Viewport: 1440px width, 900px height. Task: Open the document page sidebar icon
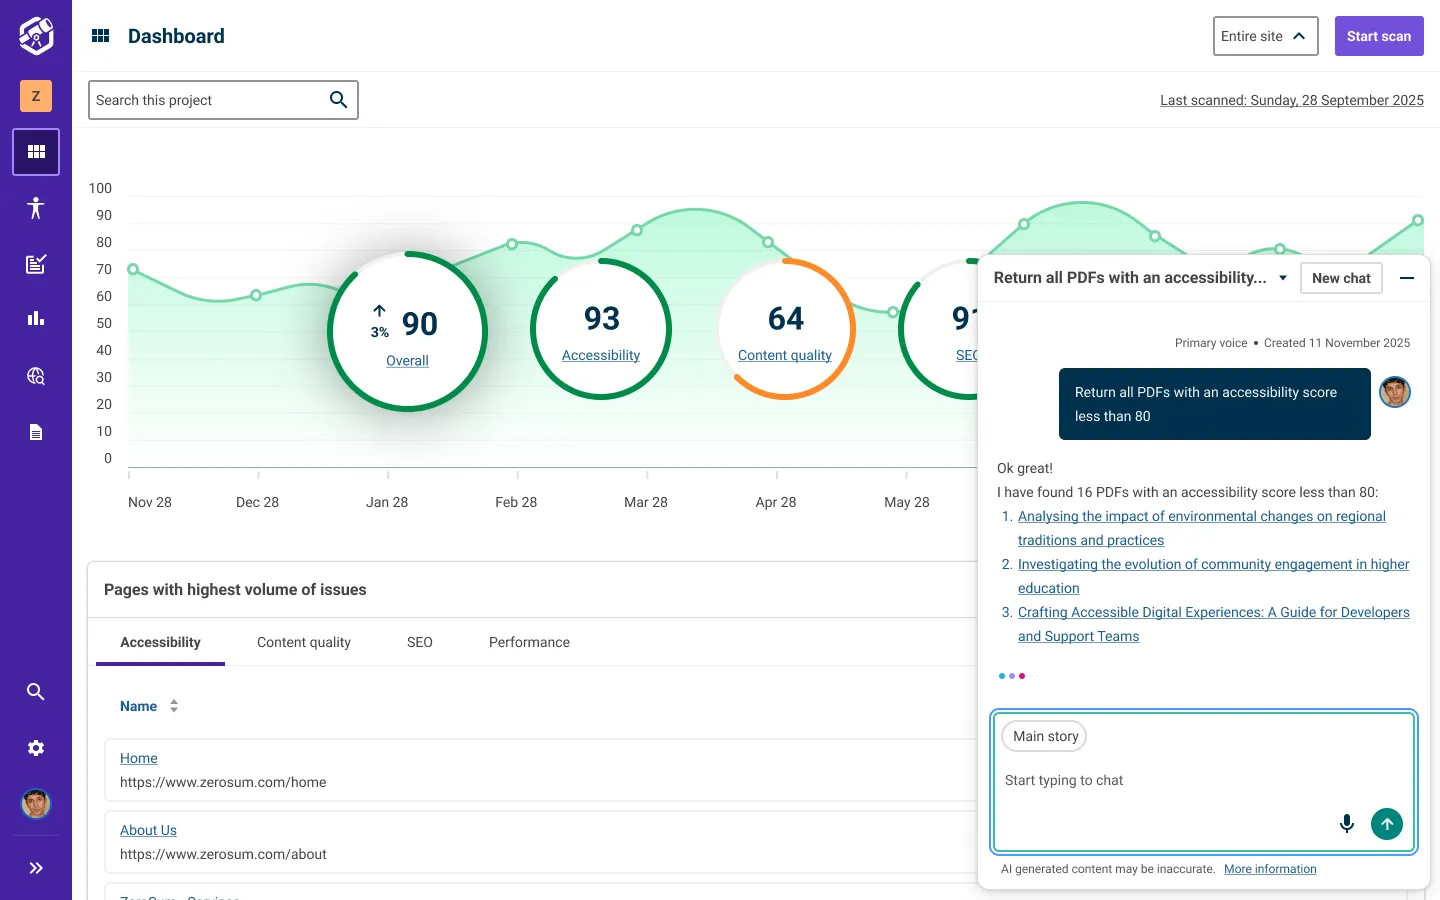36,432
